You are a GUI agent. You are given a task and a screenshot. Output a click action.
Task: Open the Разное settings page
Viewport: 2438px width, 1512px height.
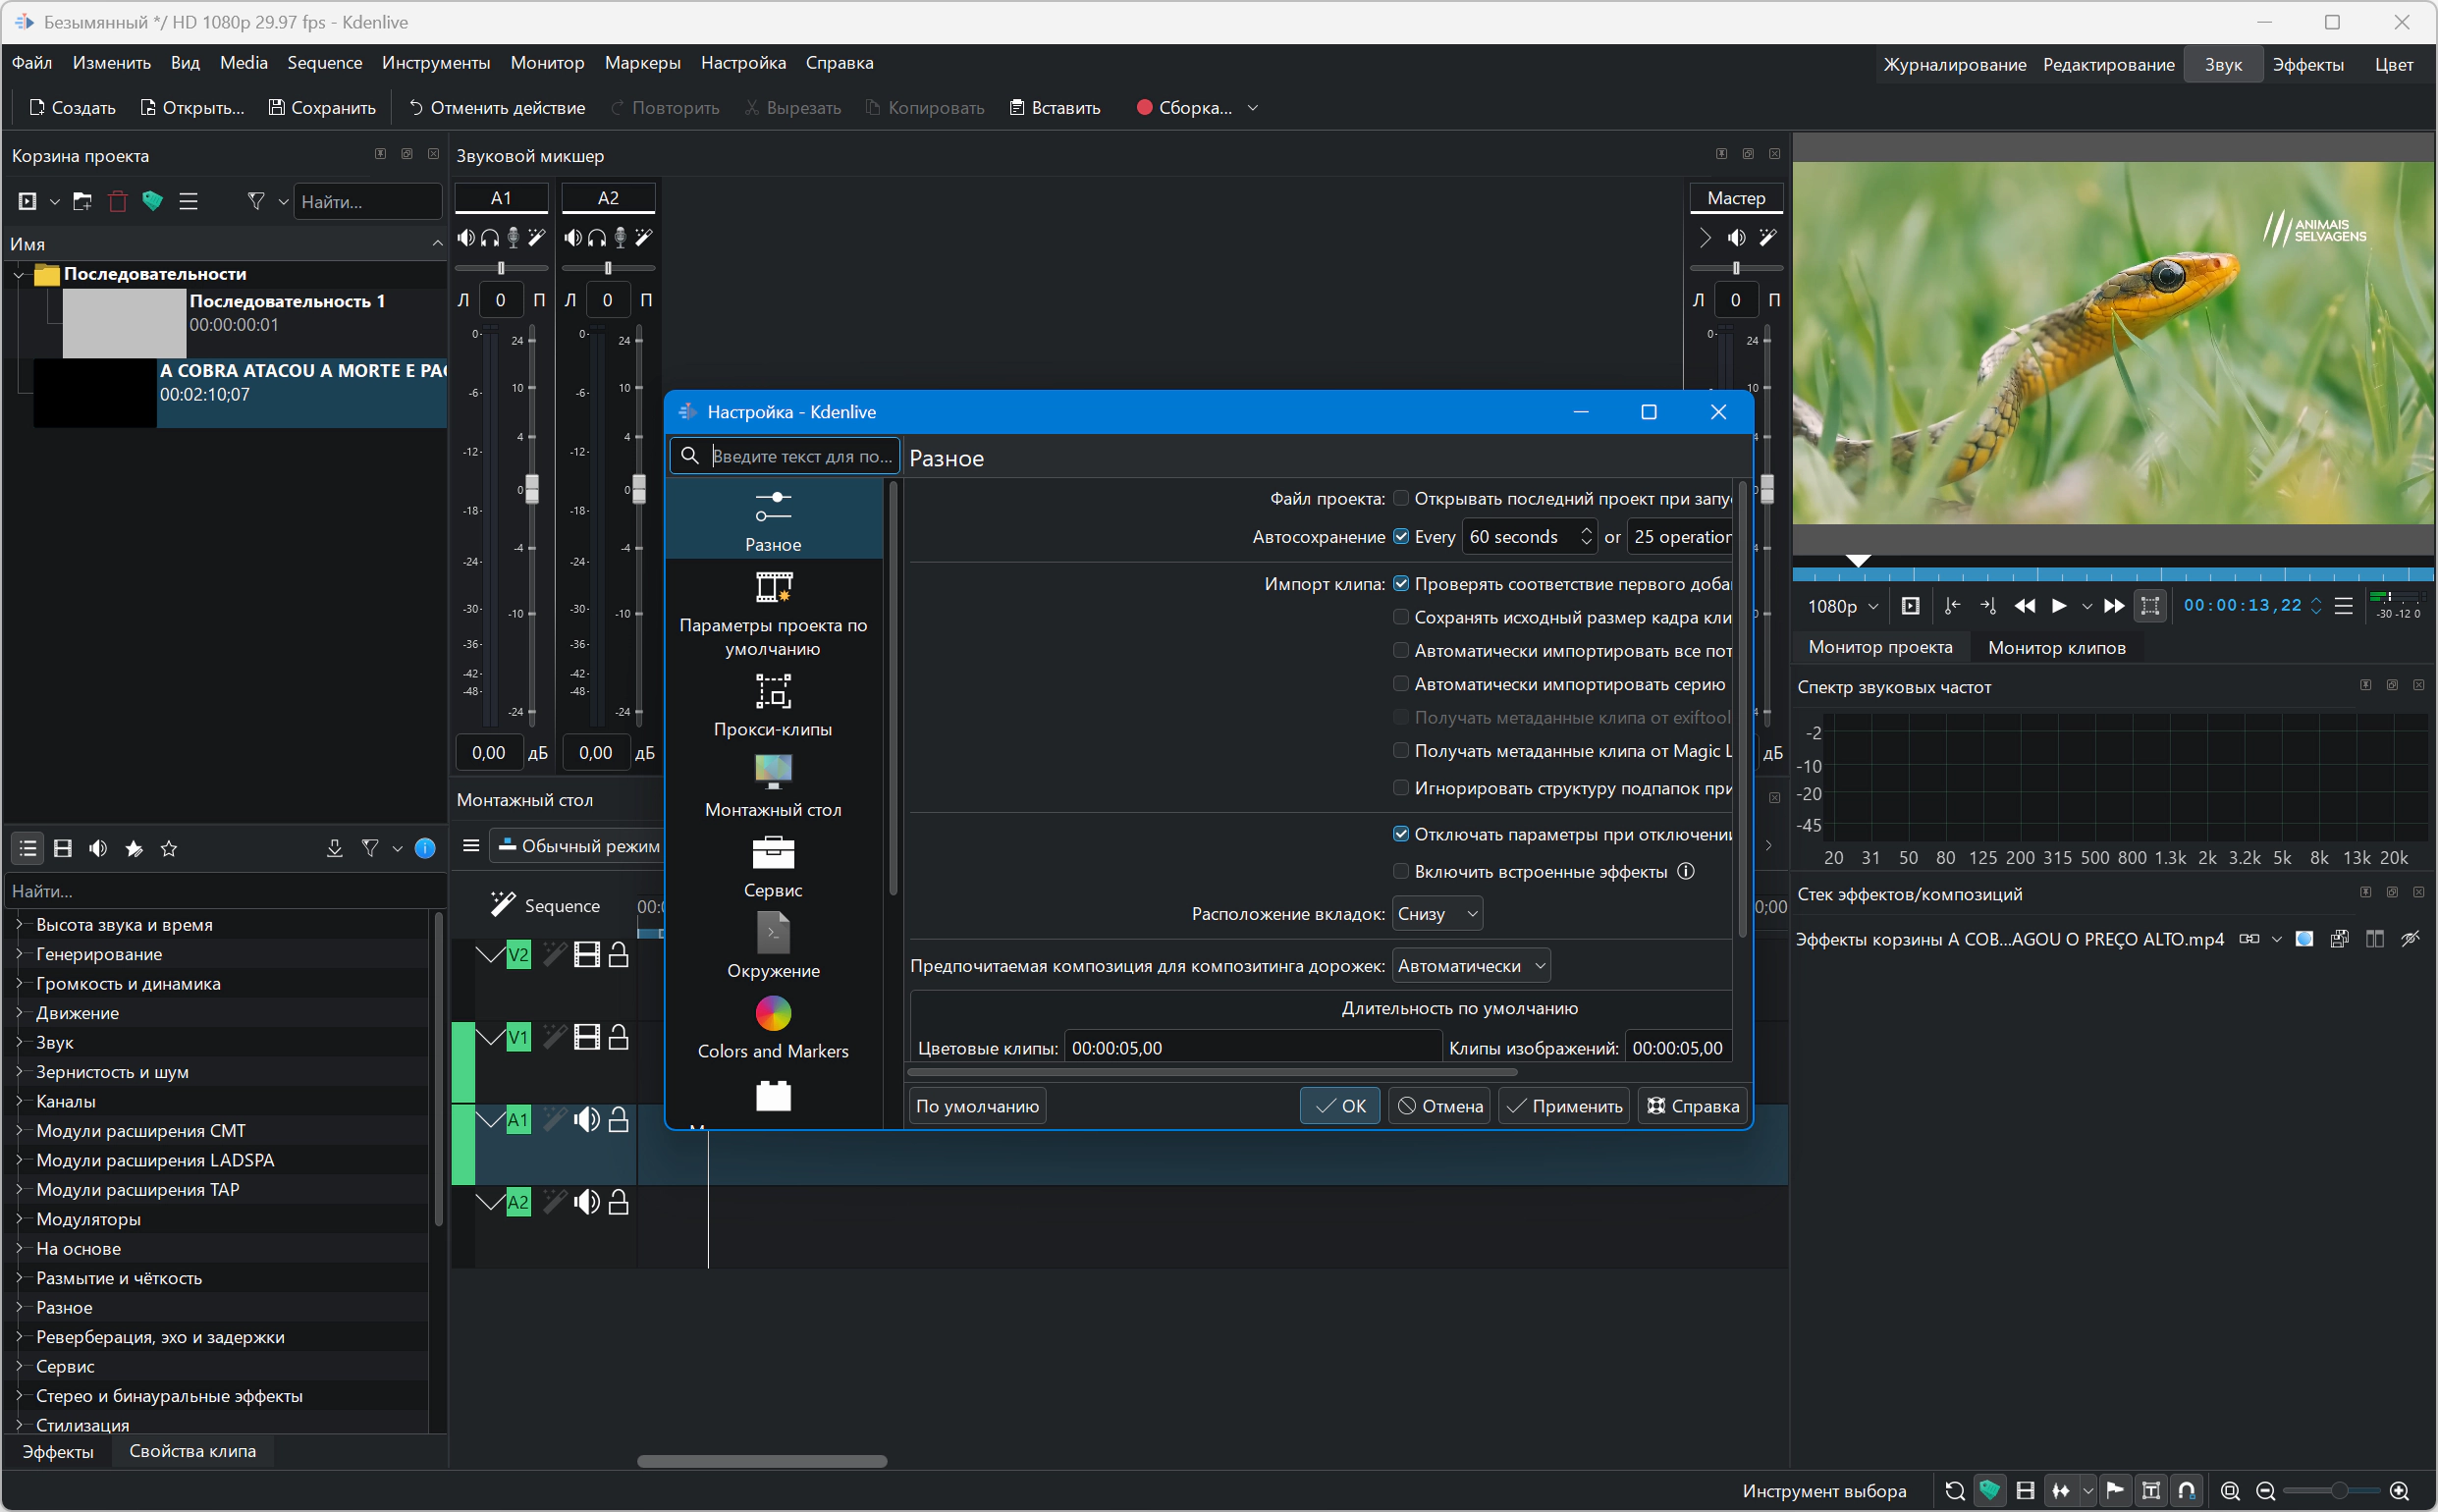coord(773,519)
